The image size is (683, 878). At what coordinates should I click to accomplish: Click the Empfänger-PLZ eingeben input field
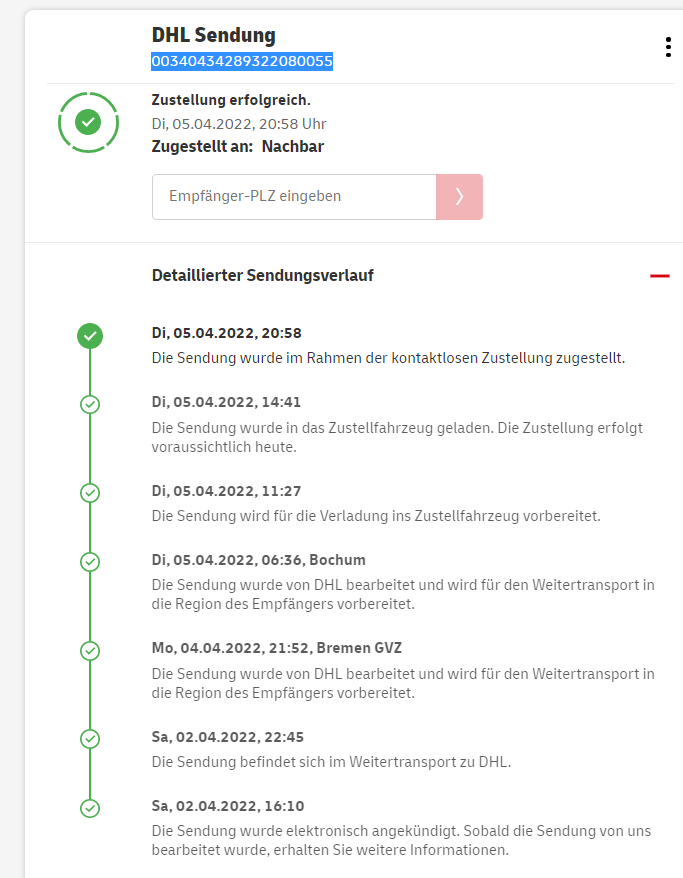pos(294,197)
